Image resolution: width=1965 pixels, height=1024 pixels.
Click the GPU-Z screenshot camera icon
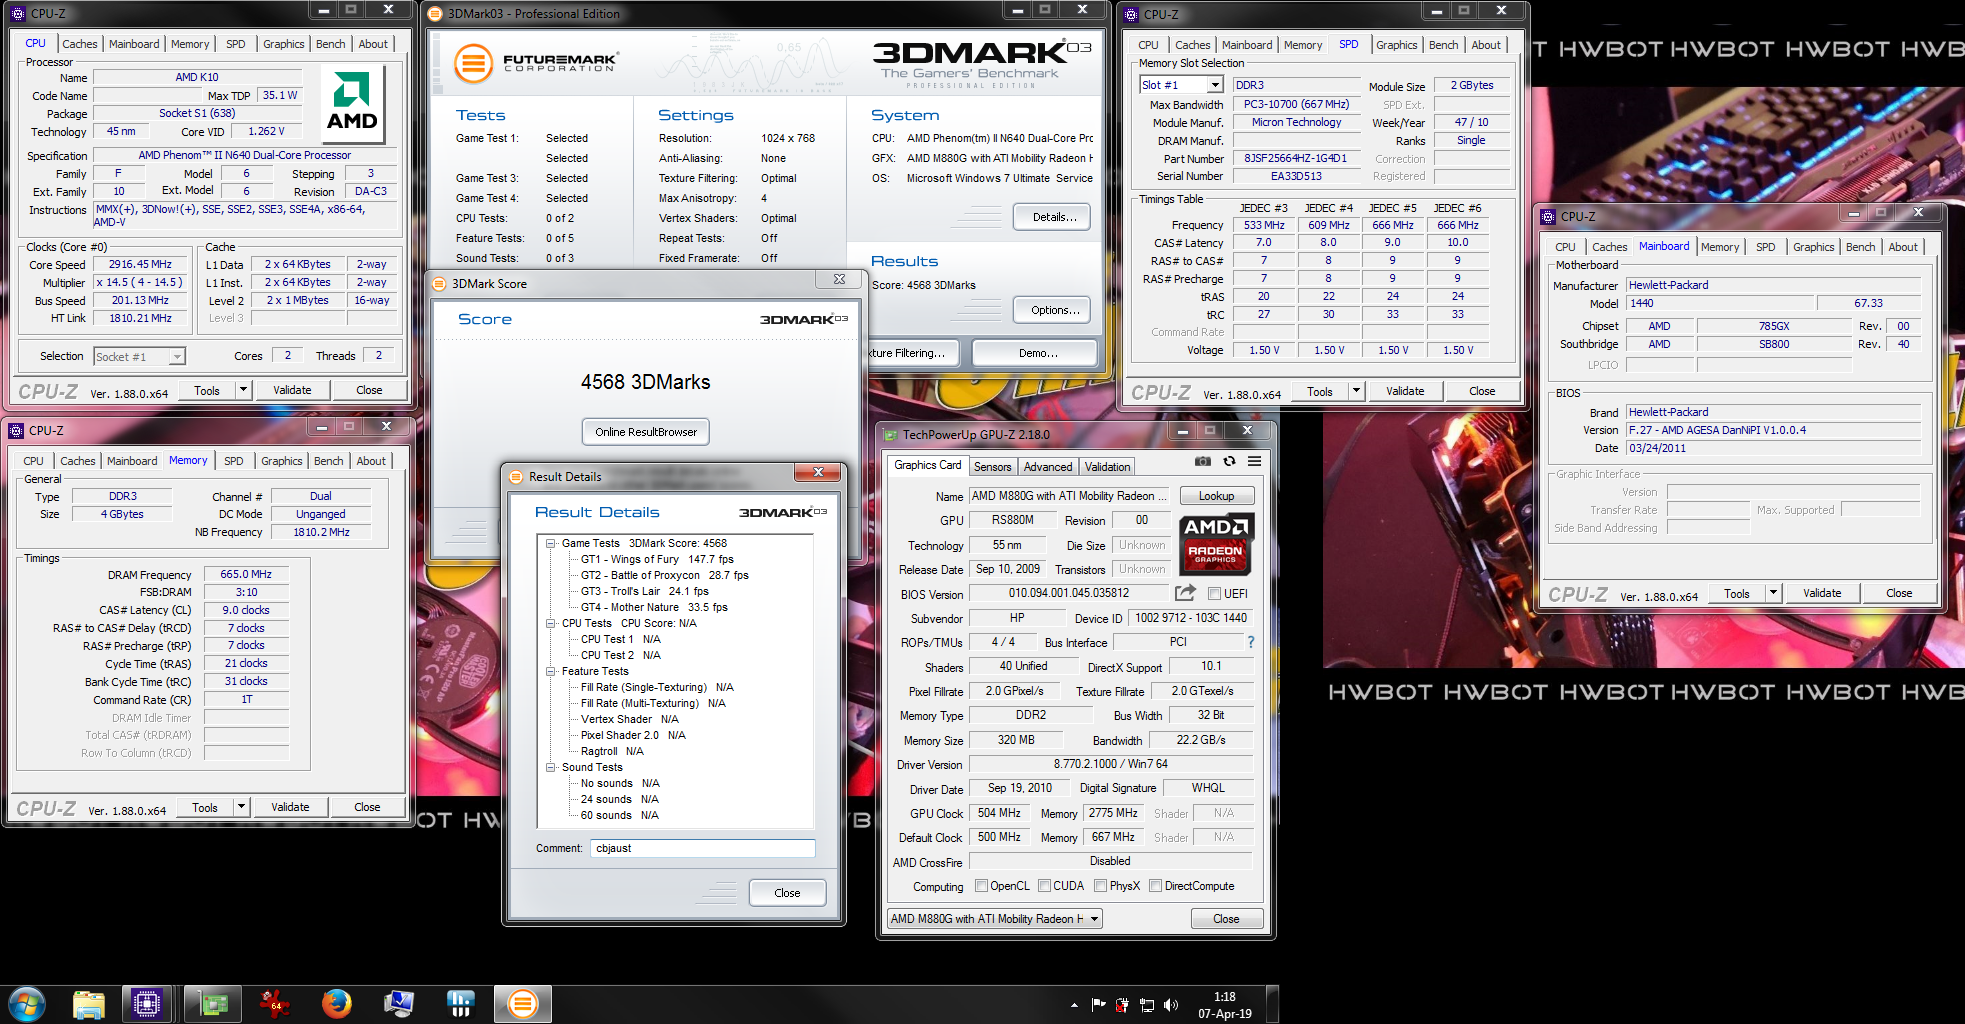pyautogui.click(x=1203, y=461)
